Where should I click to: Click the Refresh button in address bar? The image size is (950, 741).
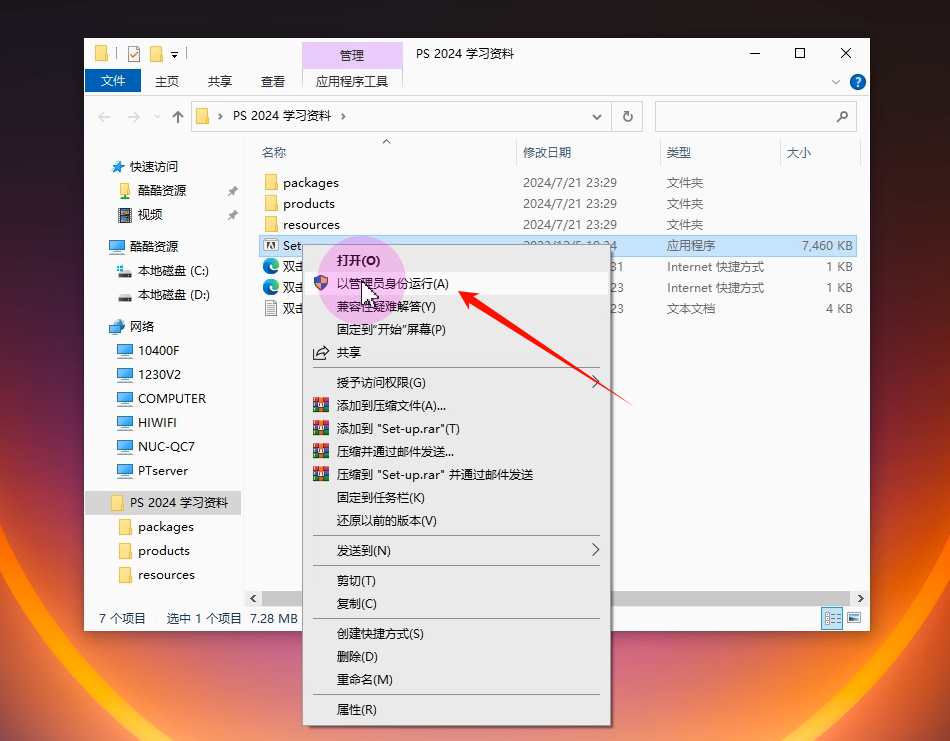tap(627, 116)
